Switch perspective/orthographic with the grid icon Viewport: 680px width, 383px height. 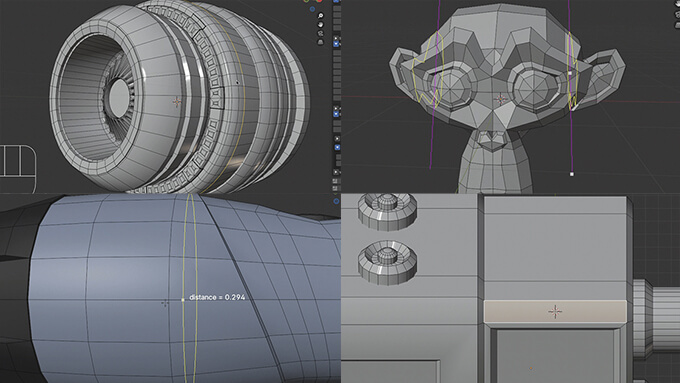coord(320,42)
